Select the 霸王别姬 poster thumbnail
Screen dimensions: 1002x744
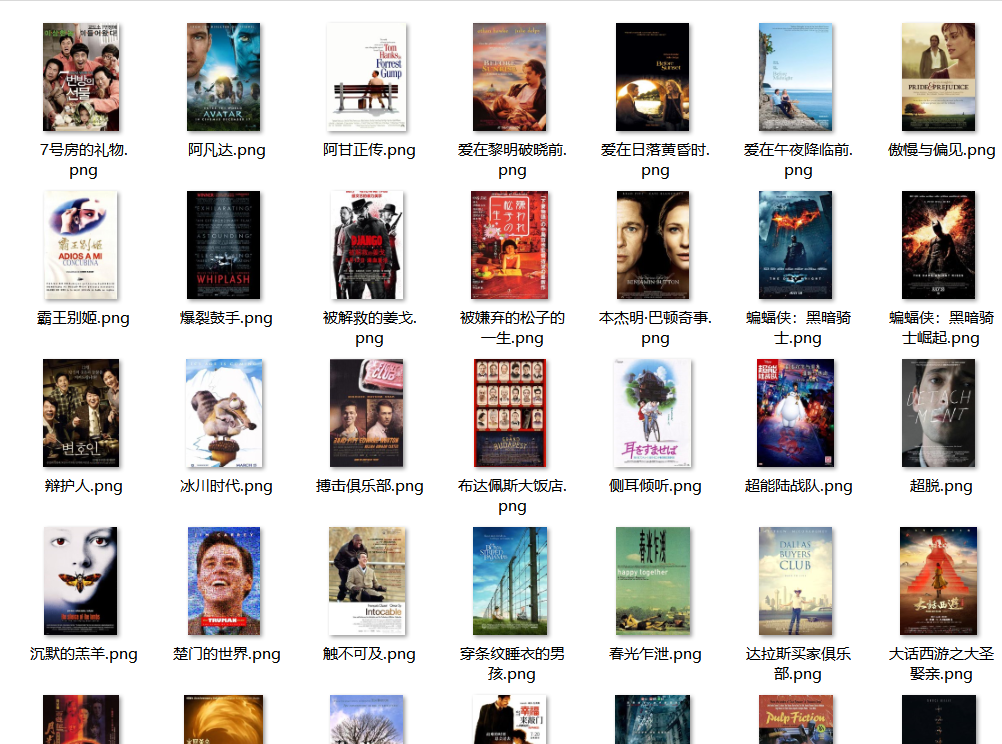point(81,245)
